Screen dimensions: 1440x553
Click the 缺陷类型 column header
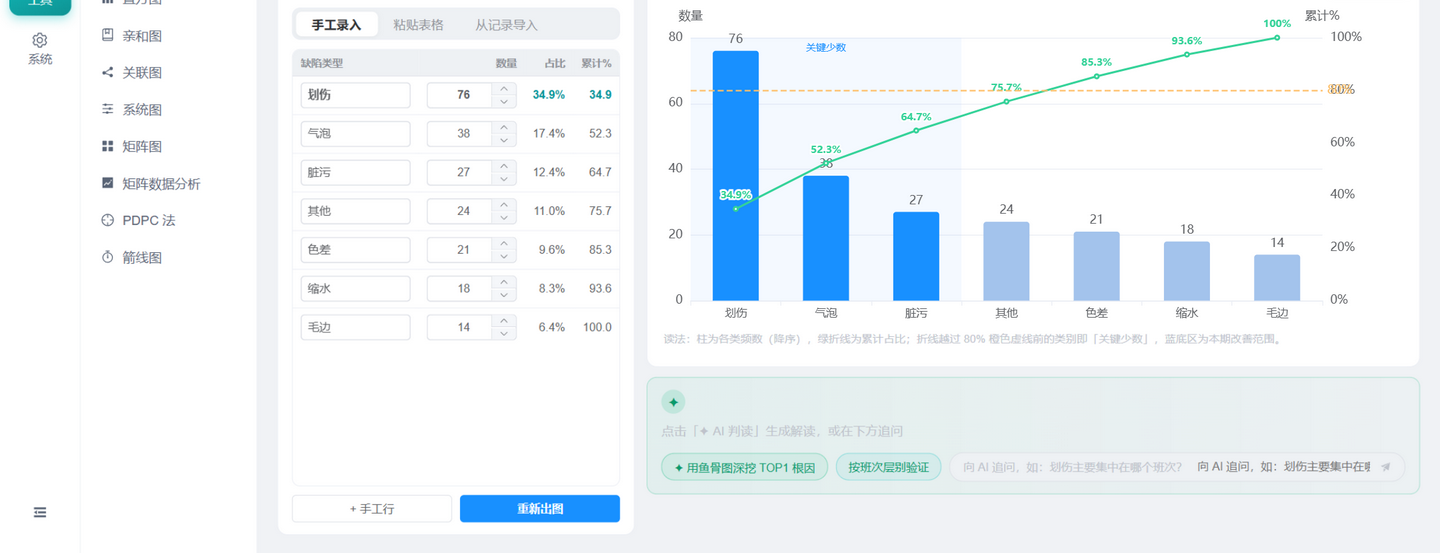pyautogui.click(x=322, y=63)
